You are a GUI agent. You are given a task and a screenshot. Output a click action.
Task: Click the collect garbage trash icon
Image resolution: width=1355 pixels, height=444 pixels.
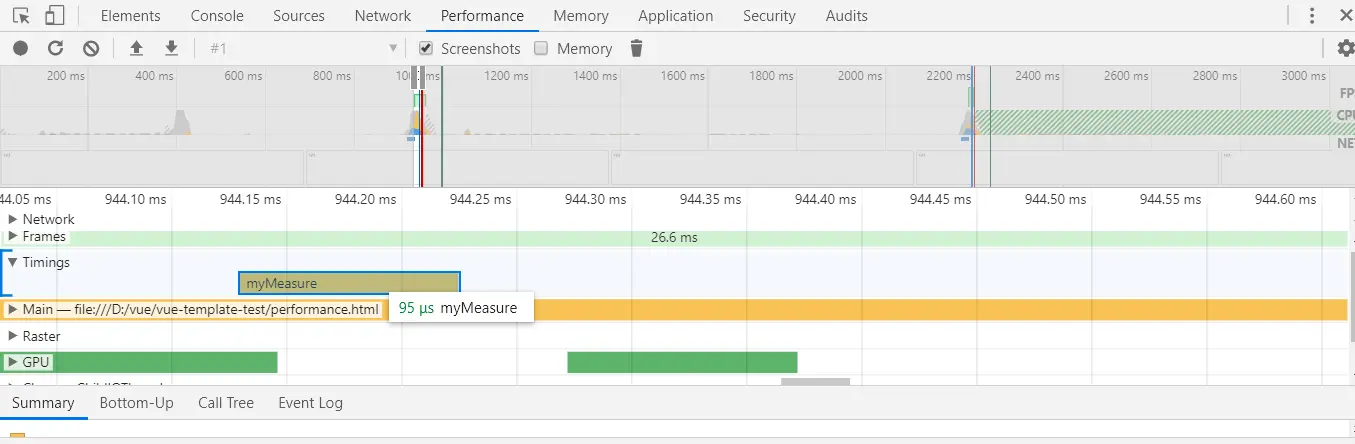point(636,48)
